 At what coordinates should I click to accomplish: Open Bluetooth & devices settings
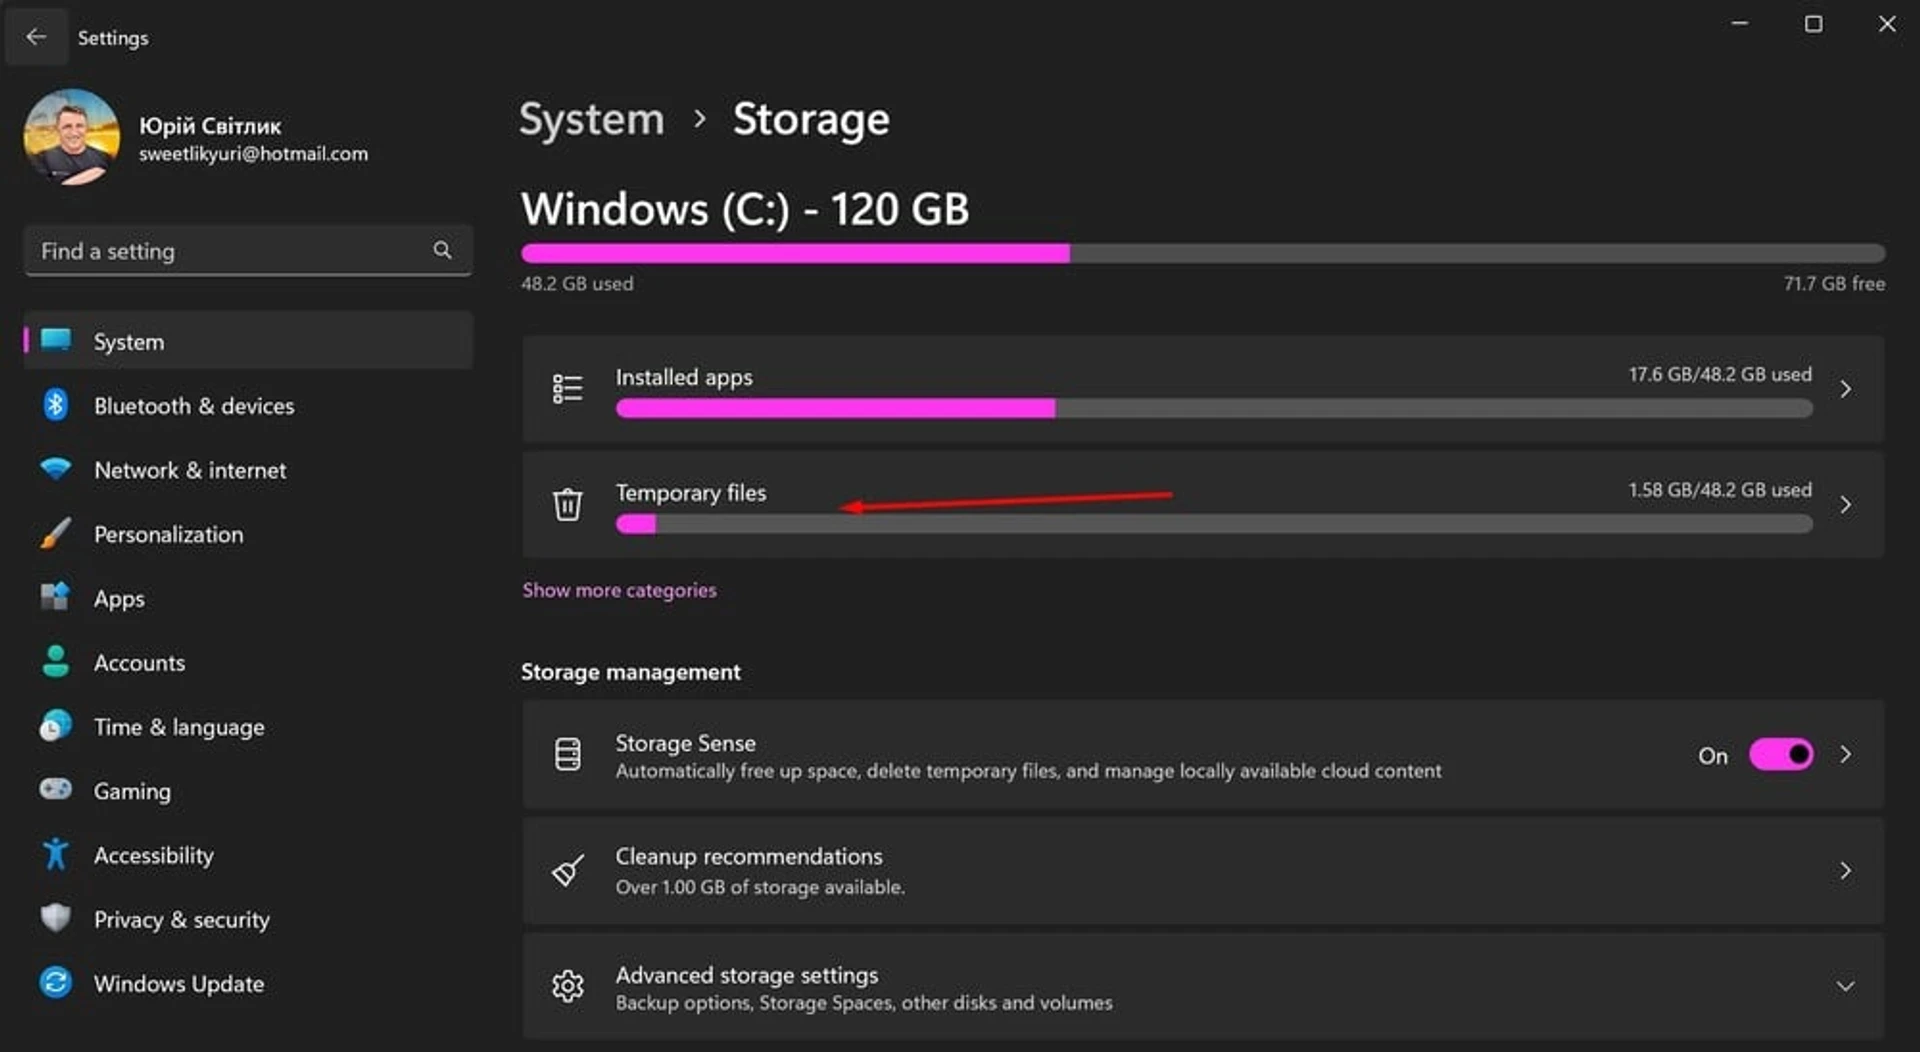point(248,405)
